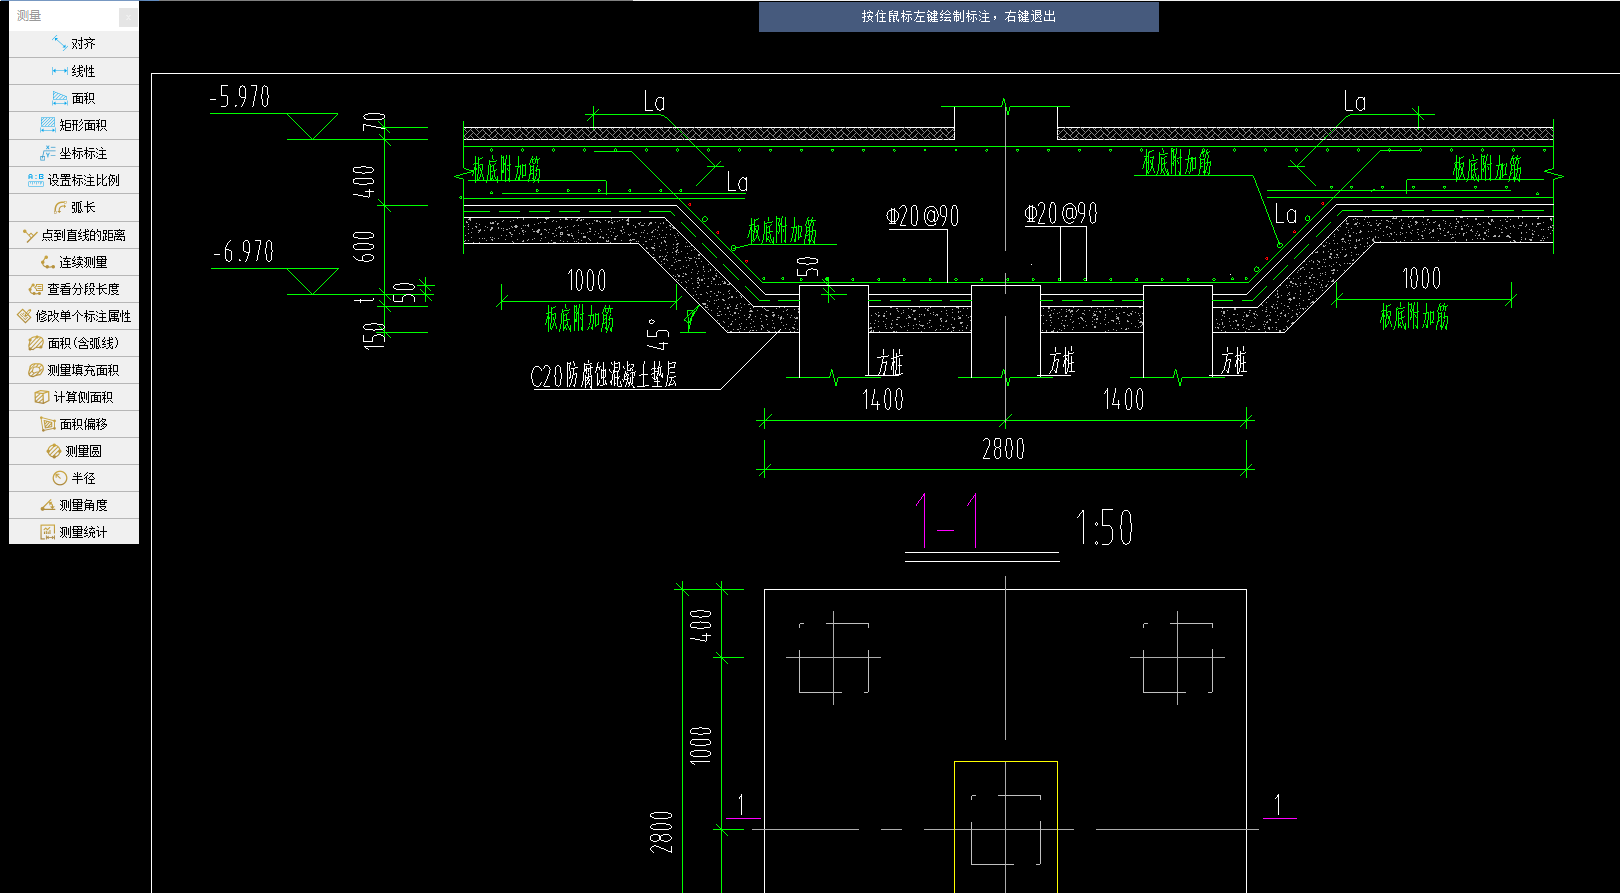
Task: Click the 600 vertical dimension text
Action: point(364,246)
